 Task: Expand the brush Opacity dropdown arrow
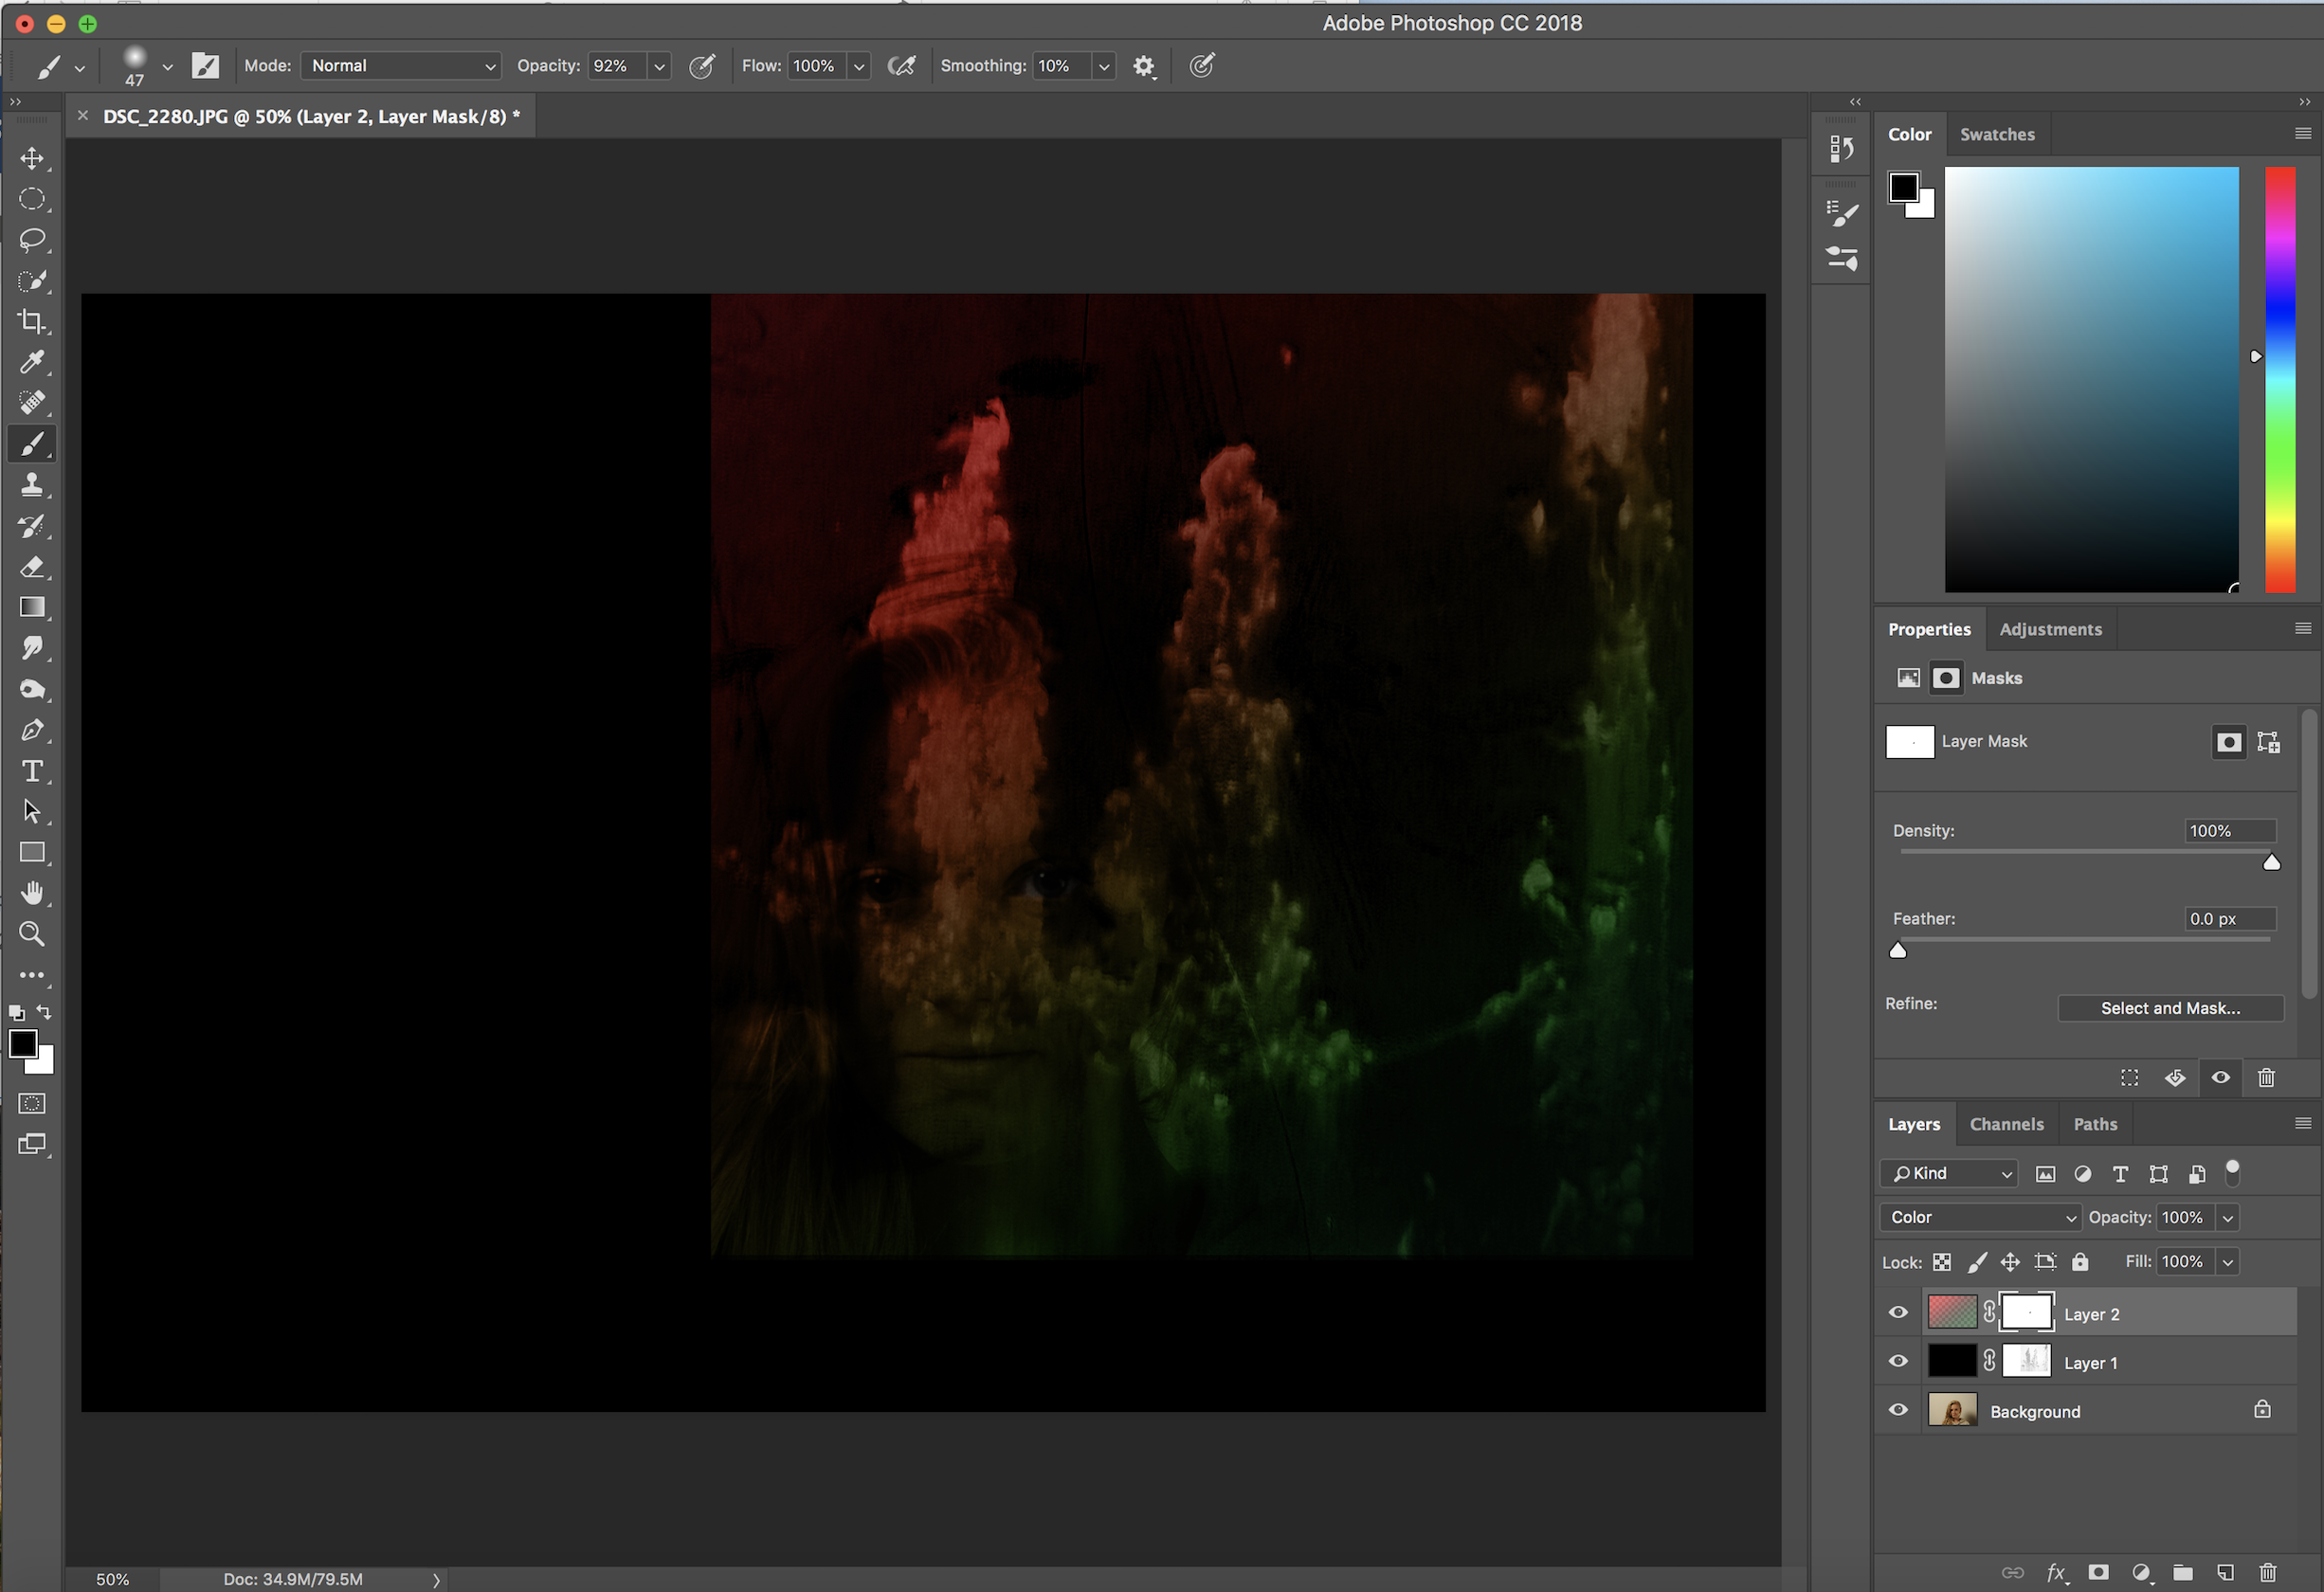pos(659,66)
